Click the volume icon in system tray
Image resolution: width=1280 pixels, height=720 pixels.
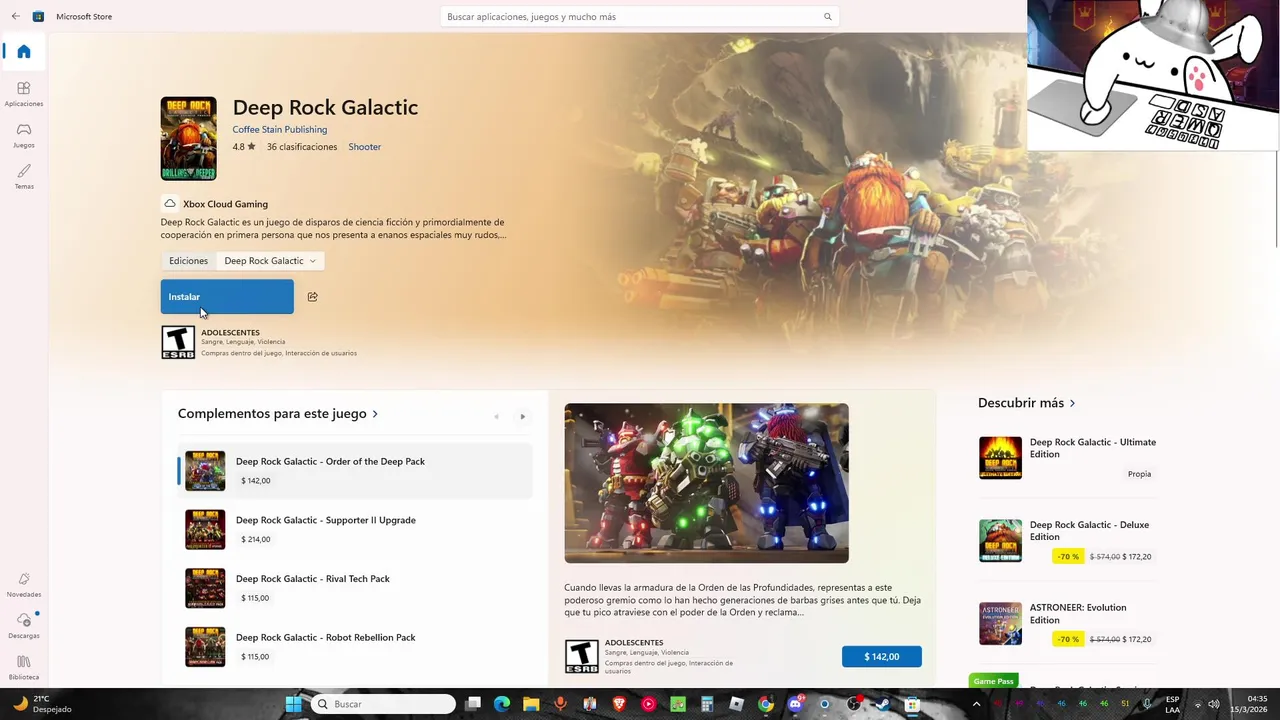click(1214, 704)
